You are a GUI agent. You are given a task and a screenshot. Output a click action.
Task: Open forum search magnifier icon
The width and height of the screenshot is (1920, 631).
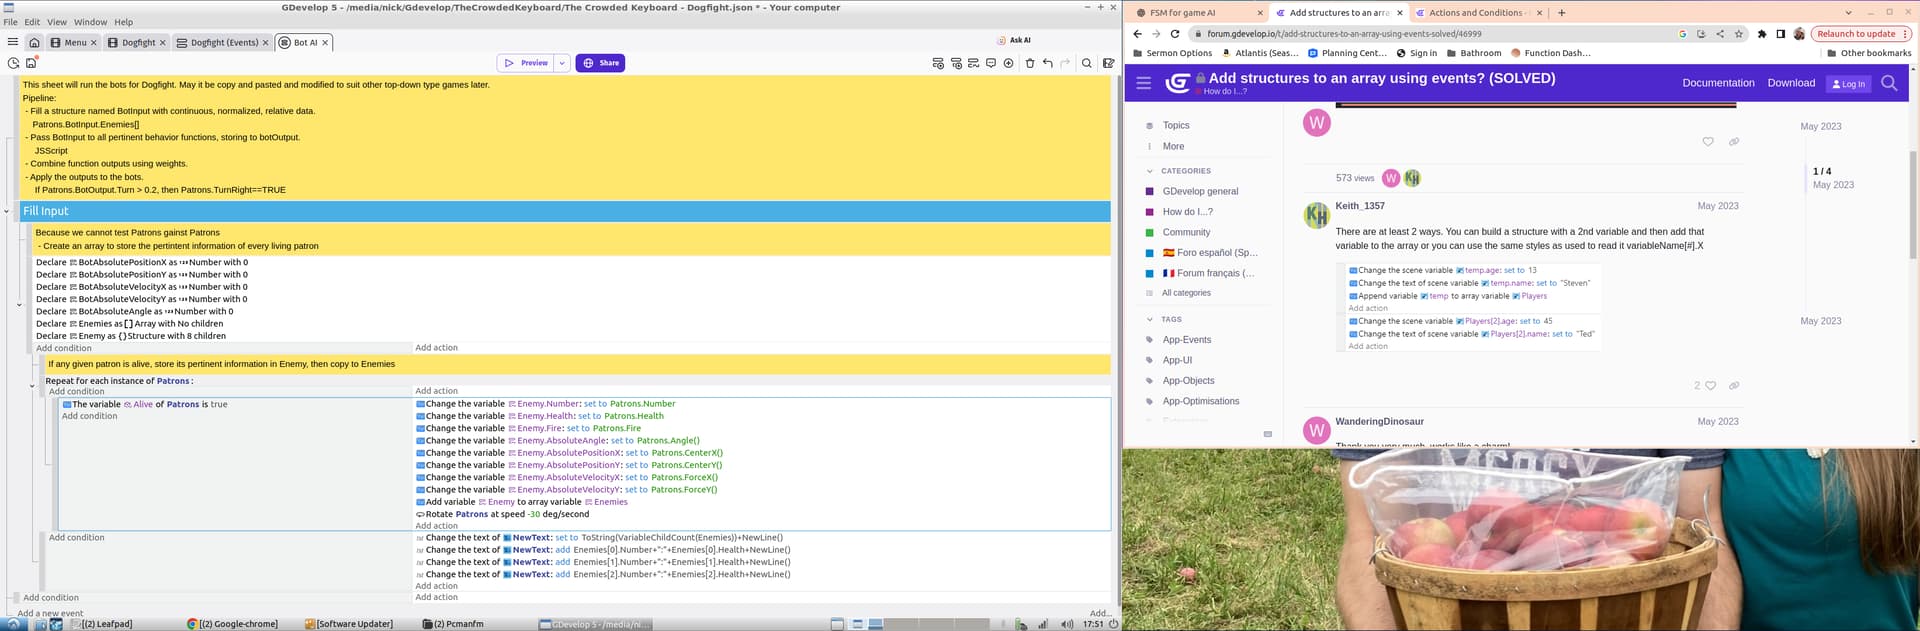click(x=1888, y=83)
